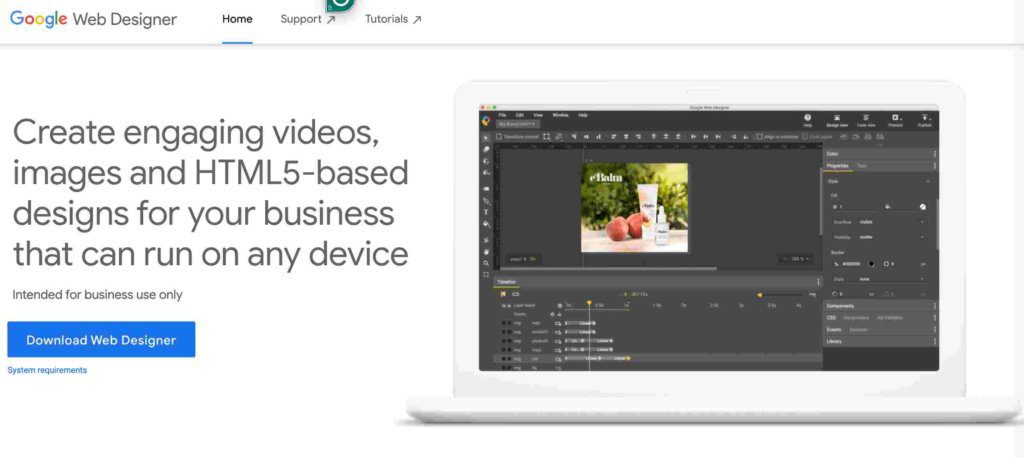1024x458 pixels.
Task: Open the Tutorials external link
Action: [x=393, y=19]
